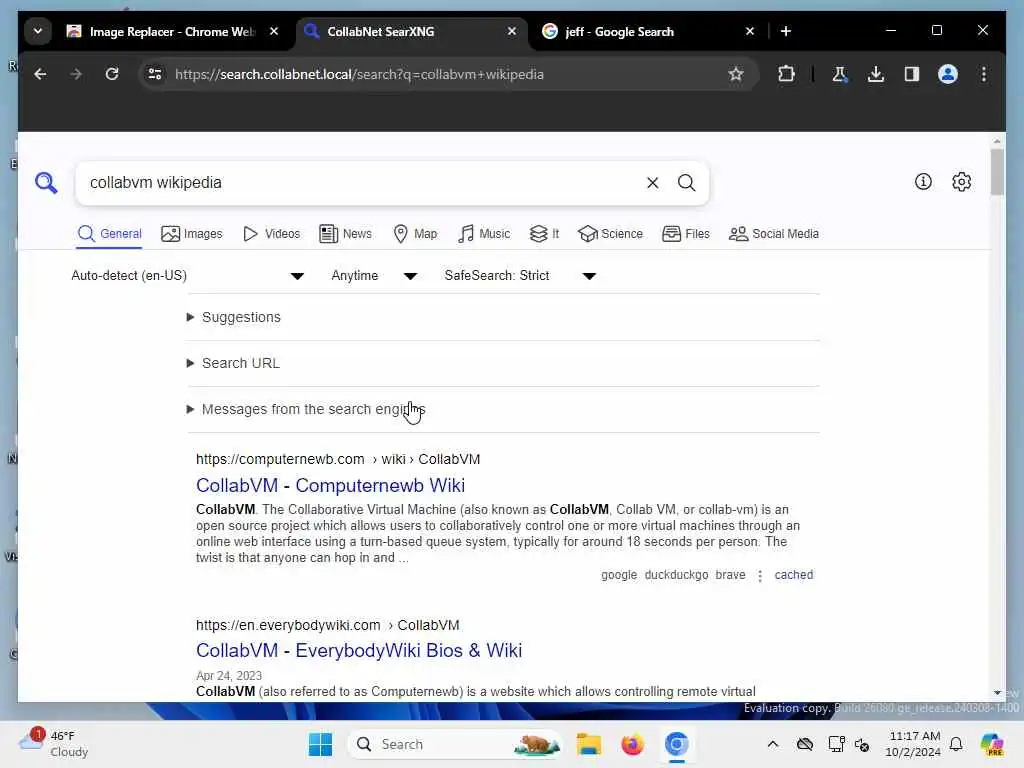This screenshot has width=1024, height=768.
Task: Click scrollbar down arrow
Action: coord(997,693)
